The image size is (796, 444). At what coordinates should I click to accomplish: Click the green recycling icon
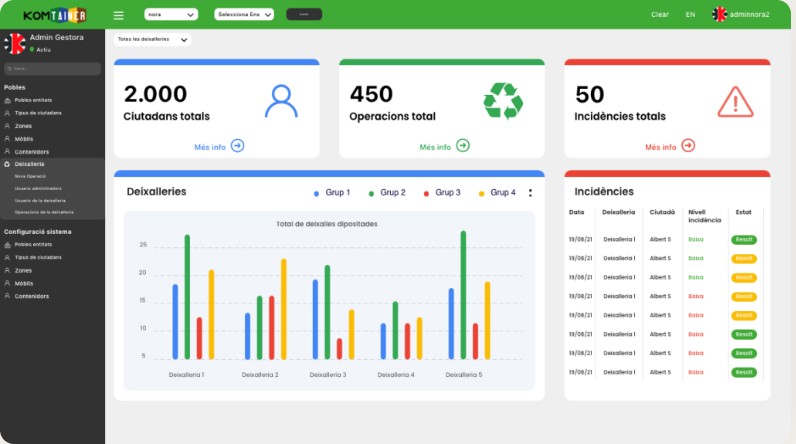503,101
